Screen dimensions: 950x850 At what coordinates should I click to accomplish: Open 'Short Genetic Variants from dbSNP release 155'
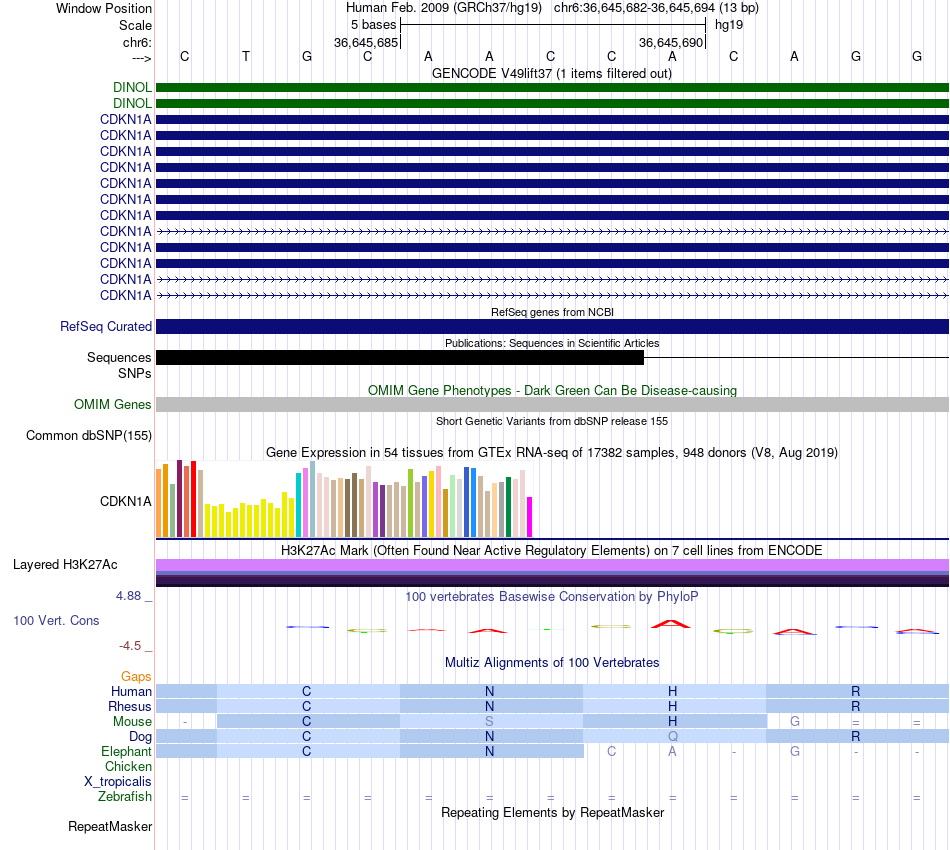tap(552, 421)
